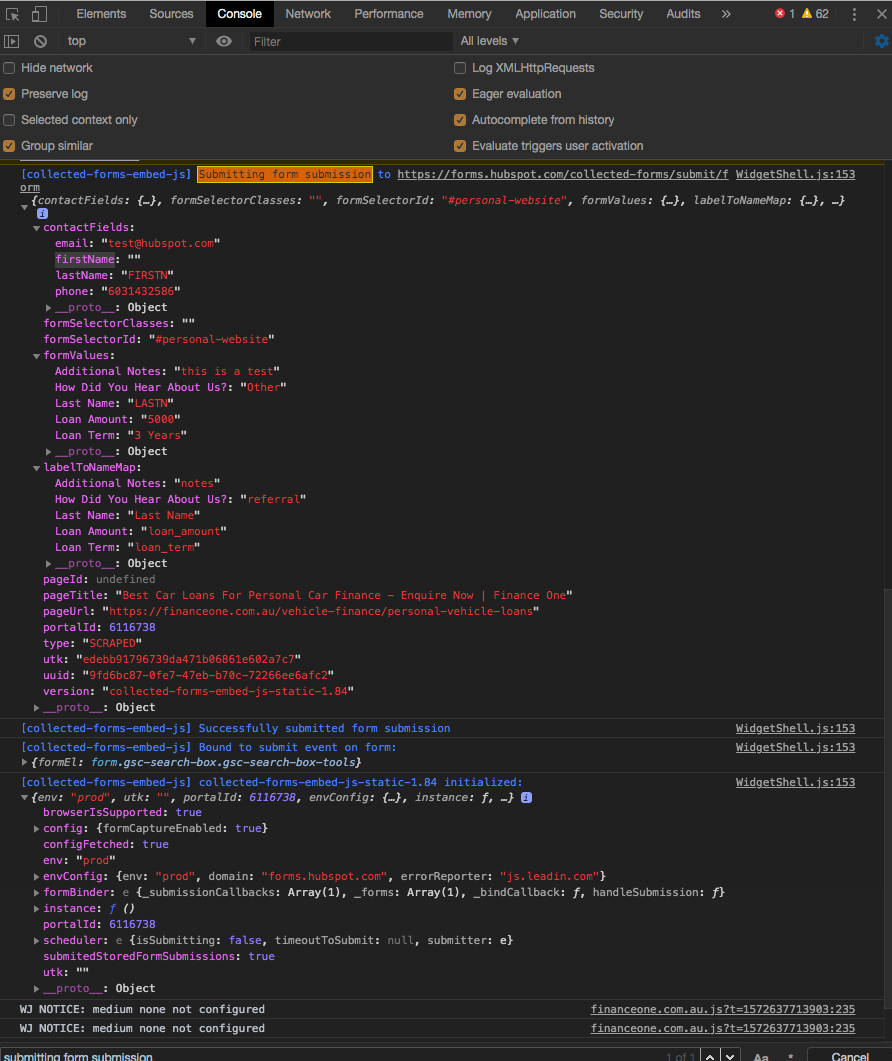Show the console sidebar panel icon
This screenshot has height=1061, width=892.
tap(12, 41)
